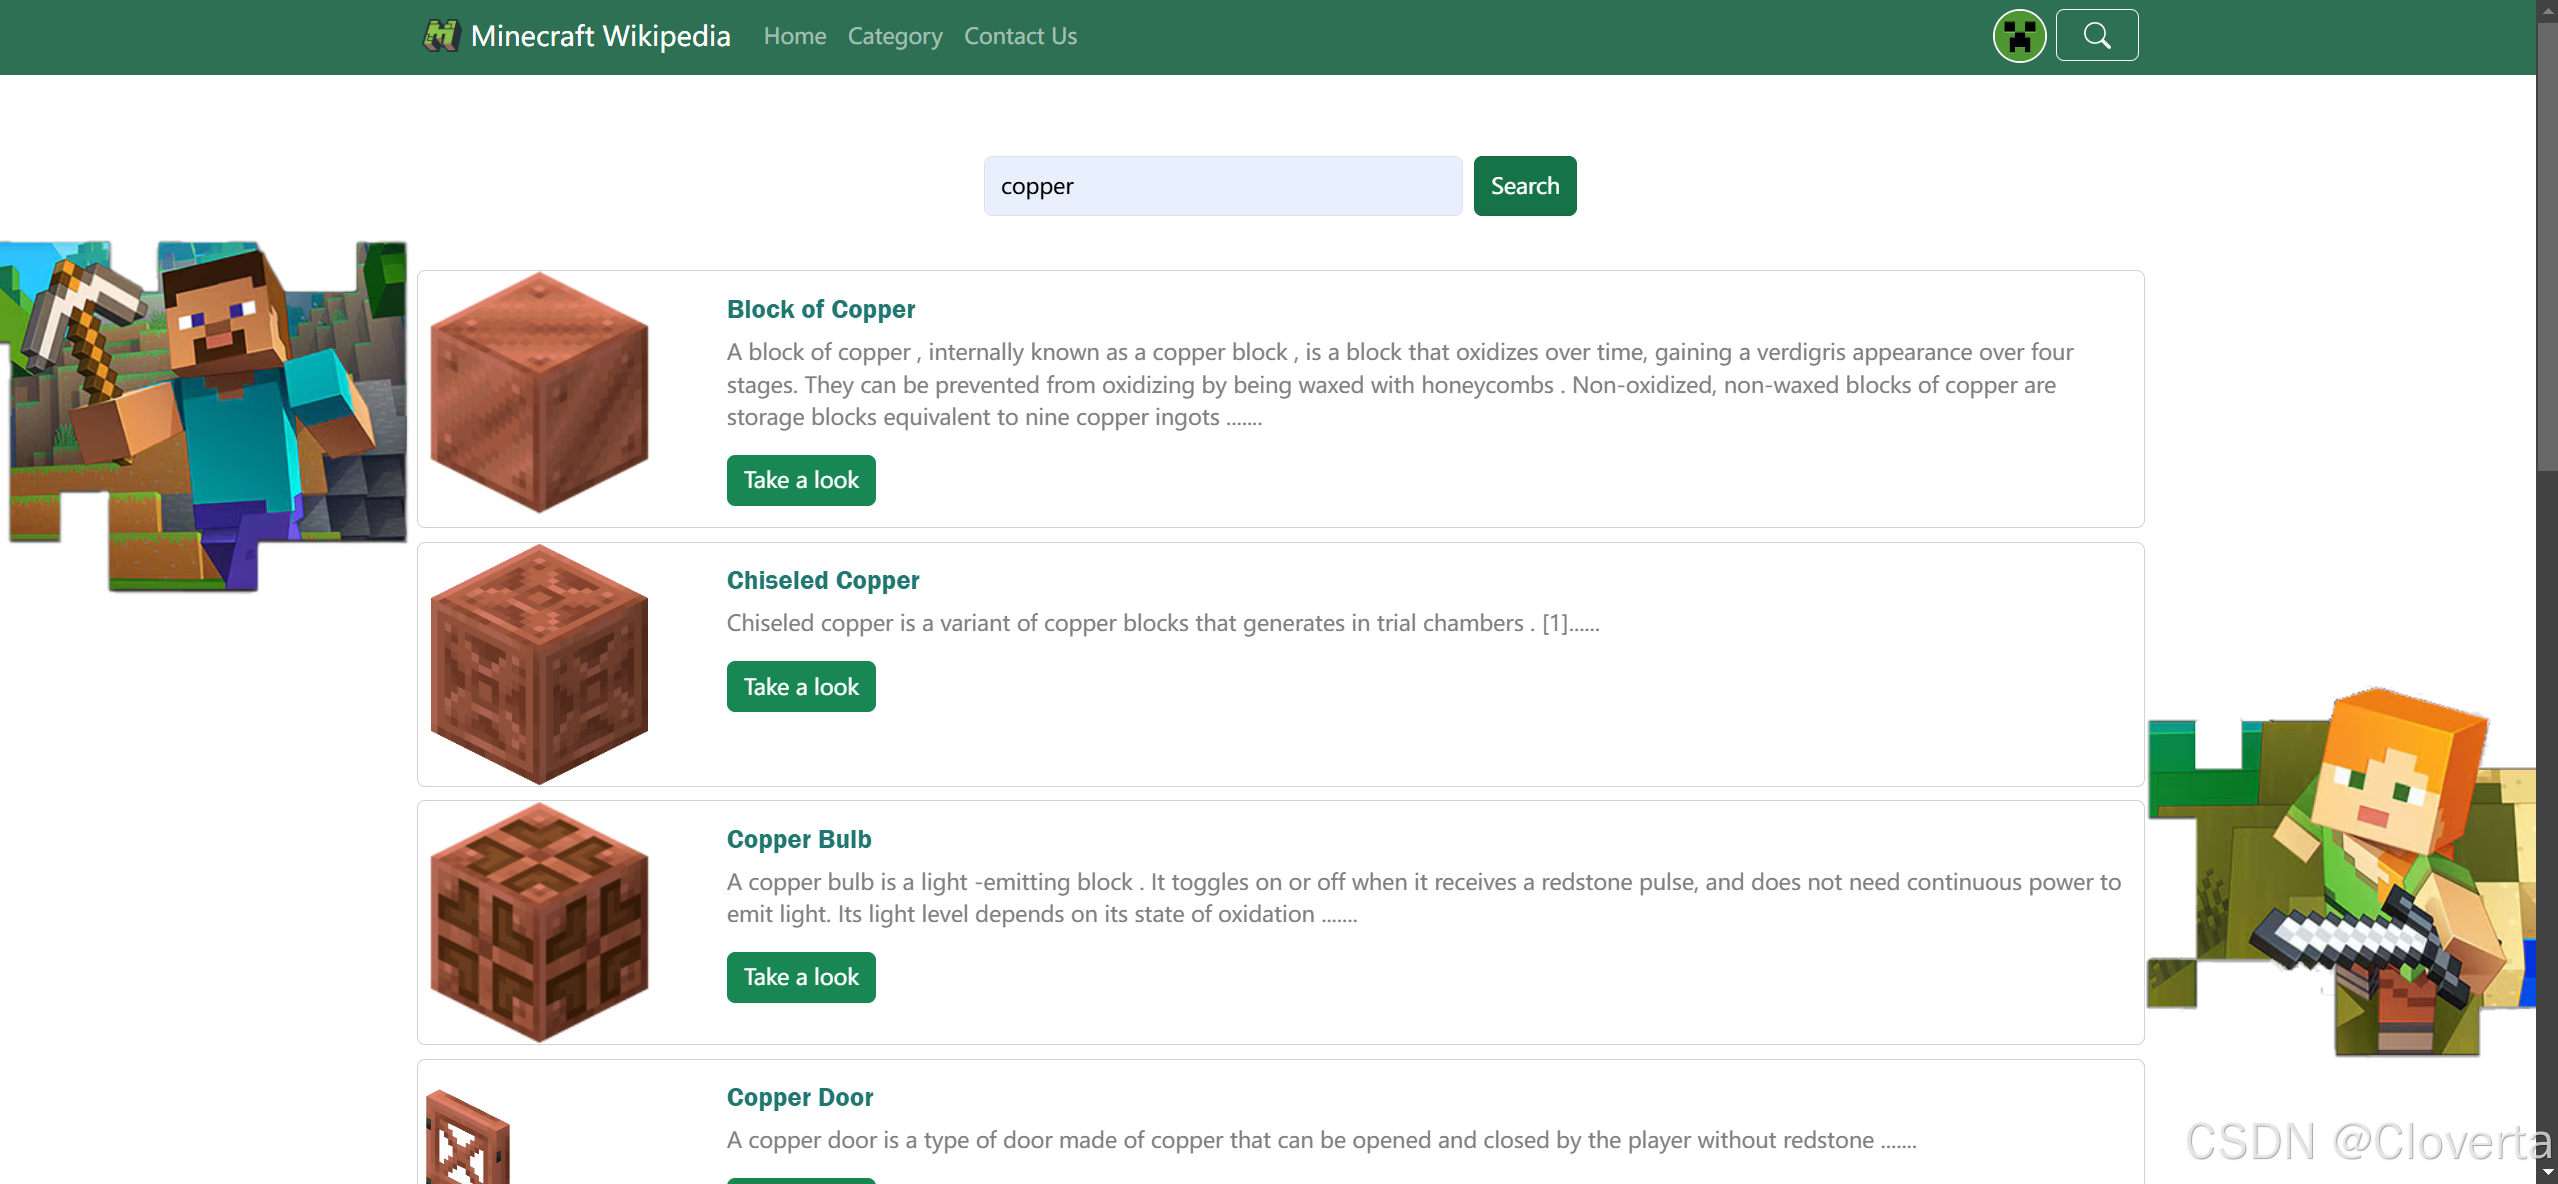Screen dimensions: 2558x1184
Task: Take a look at Block of Copper
Action: click(x=801, y=480)
